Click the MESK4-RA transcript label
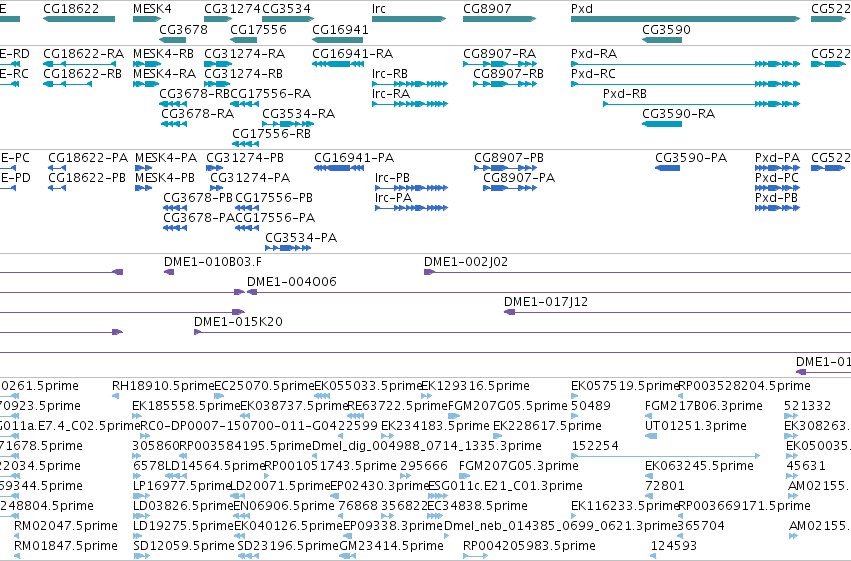Screen dimensions: 851x561 point(164,74)
